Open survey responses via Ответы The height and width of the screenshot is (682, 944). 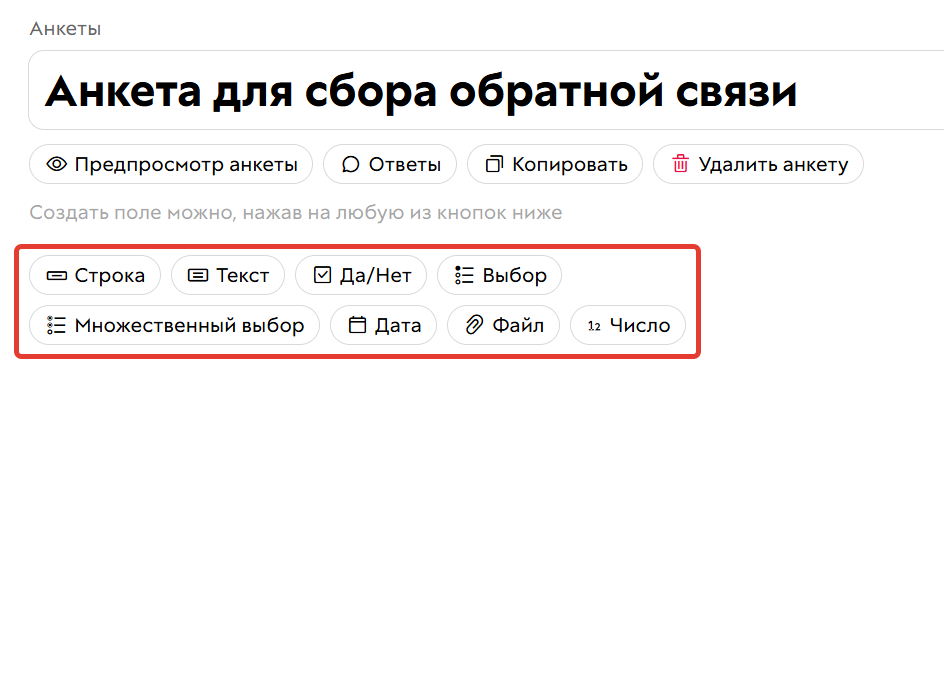(390, 164)
